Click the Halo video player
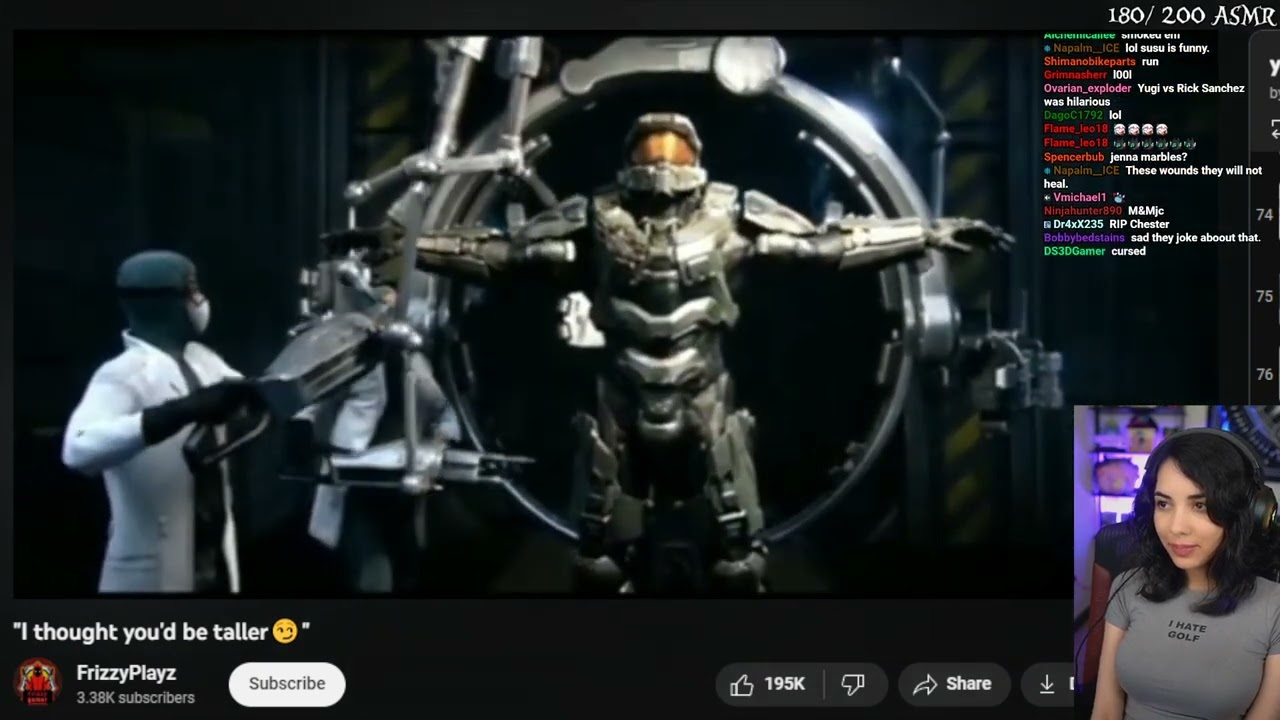The height and width of the screenshot is (720, 1280). point(542,314)
